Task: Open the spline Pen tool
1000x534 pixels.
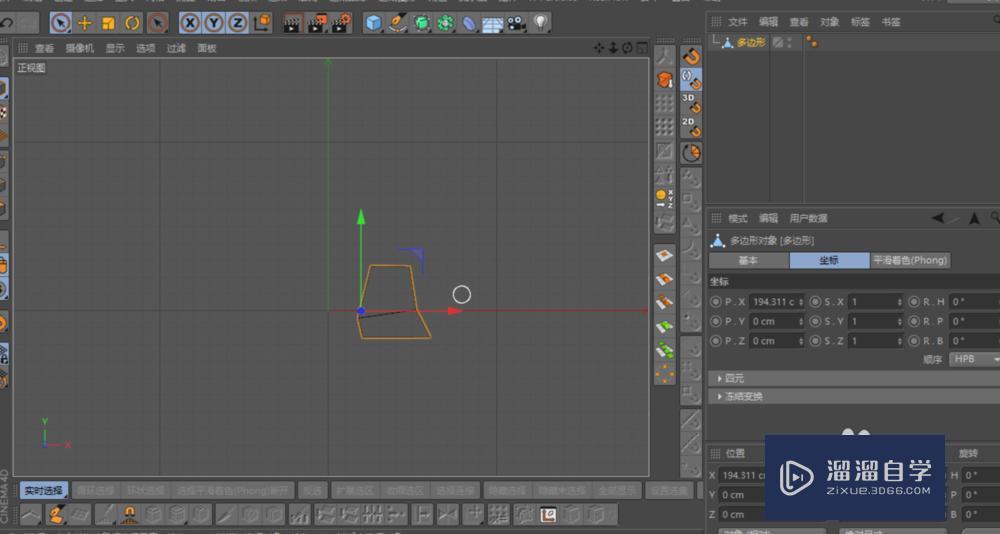Action: 397,24
